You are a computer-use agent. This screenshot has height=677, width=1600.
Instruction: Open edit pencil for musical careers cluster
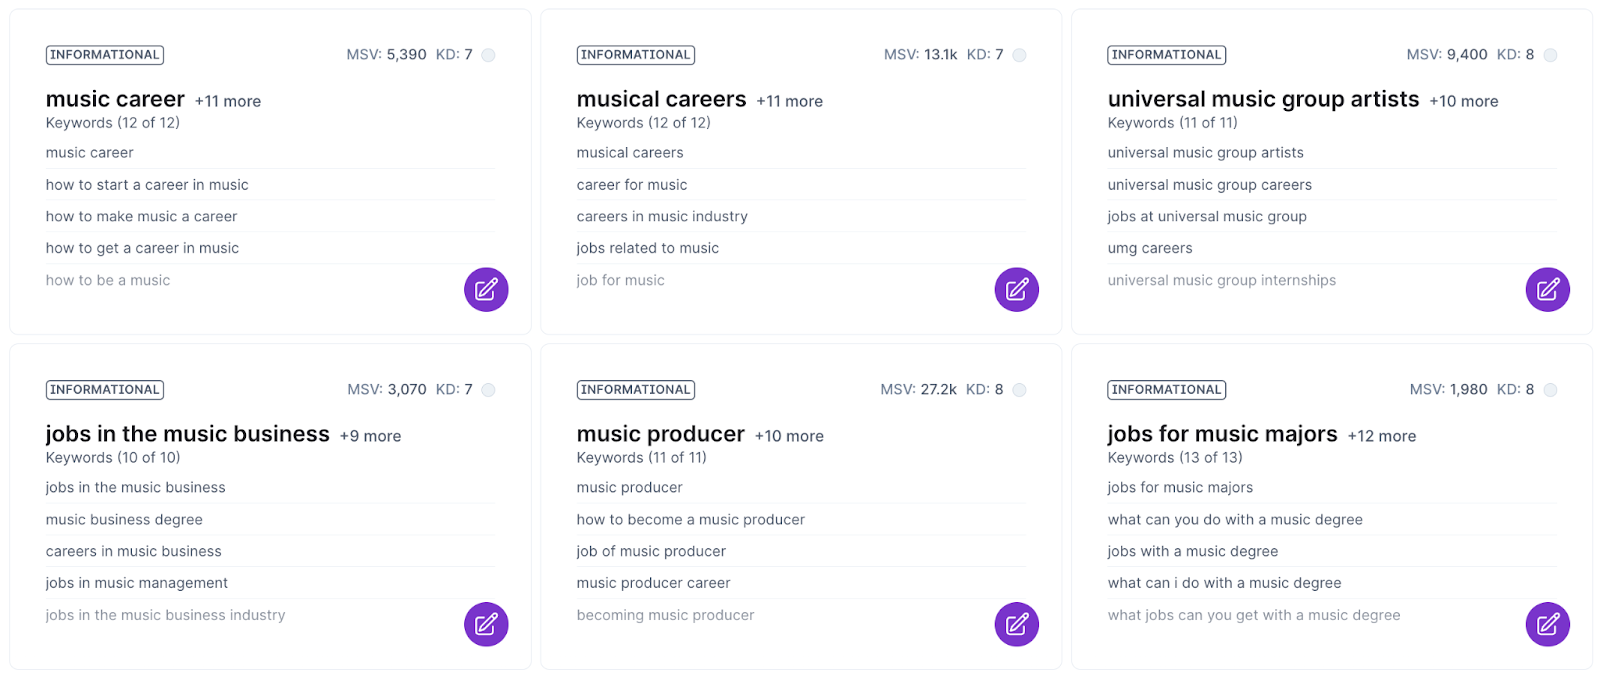(1016, 290)
